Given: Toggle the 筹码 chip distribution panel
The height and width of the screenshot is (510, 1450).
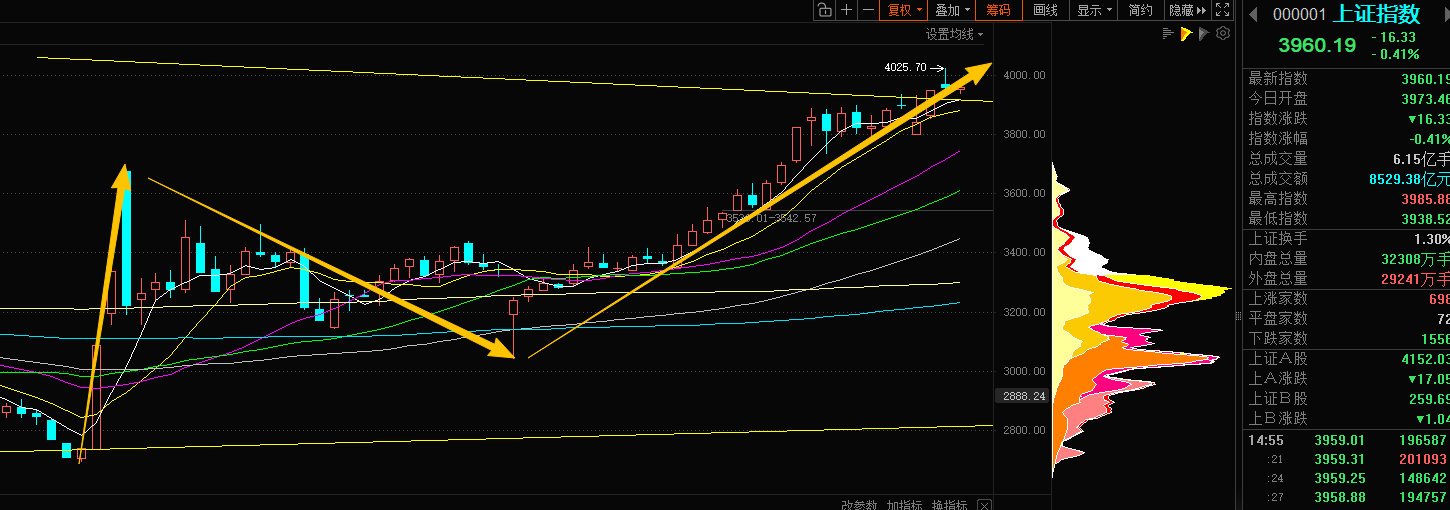Looking at the screenshot, I should pos(998,10).
